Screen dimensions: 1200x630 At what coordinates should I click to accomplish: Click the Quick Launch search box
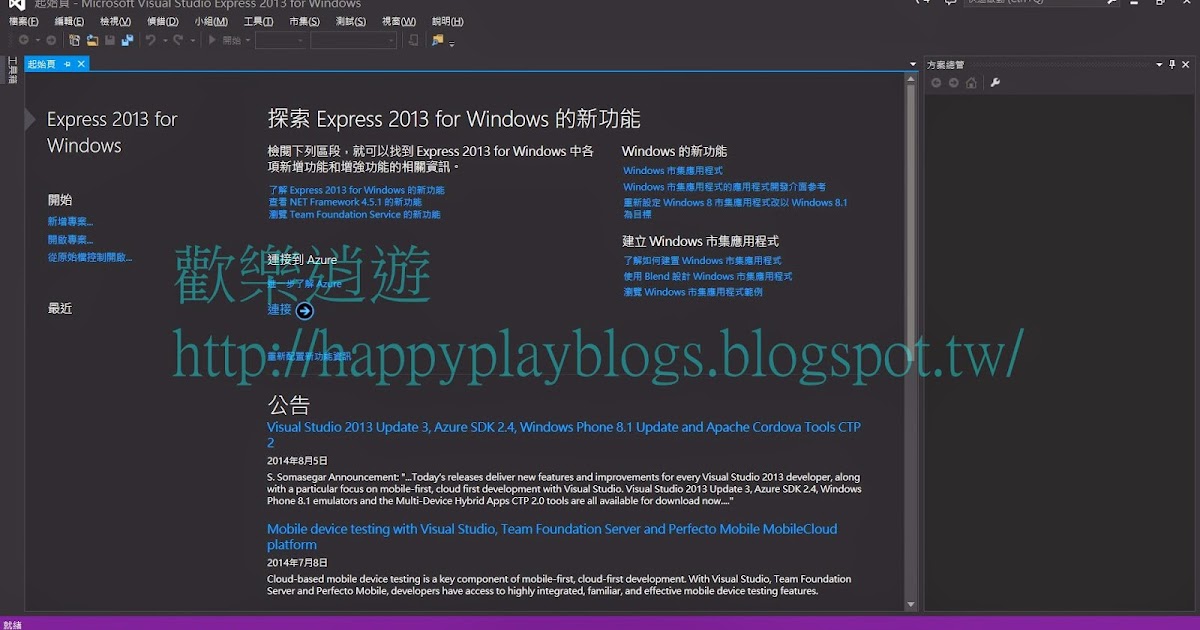click(1040, 3)
